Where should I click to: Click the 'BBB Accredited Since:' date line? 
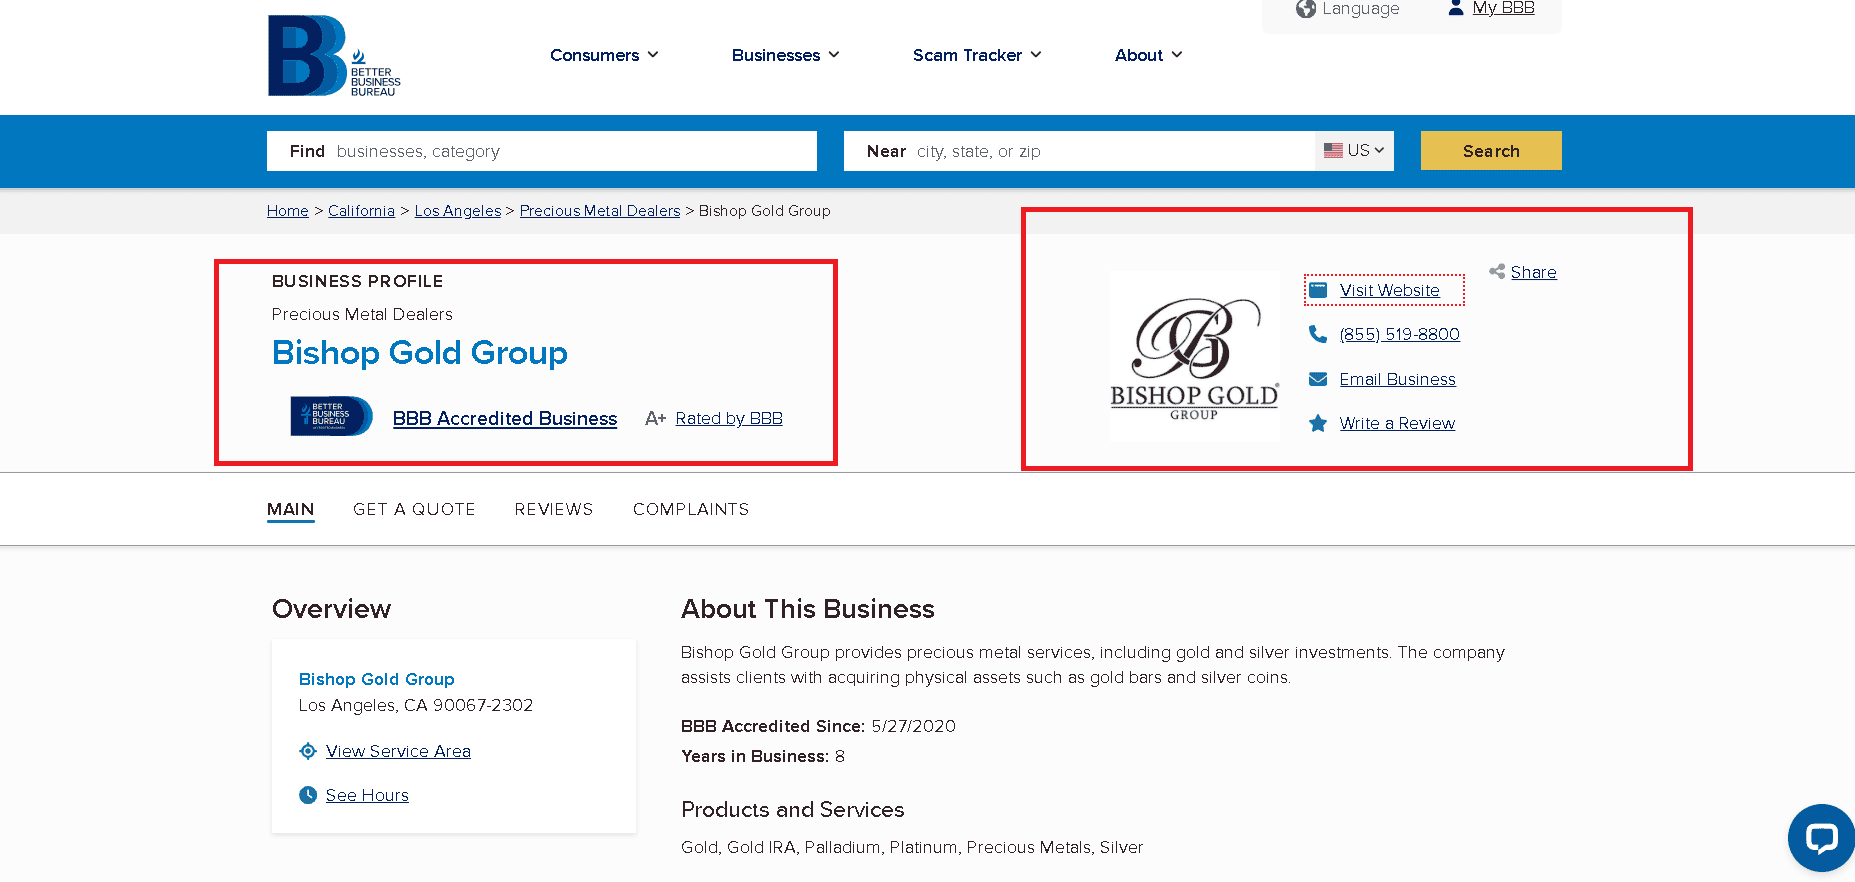[x=818, y=726]
